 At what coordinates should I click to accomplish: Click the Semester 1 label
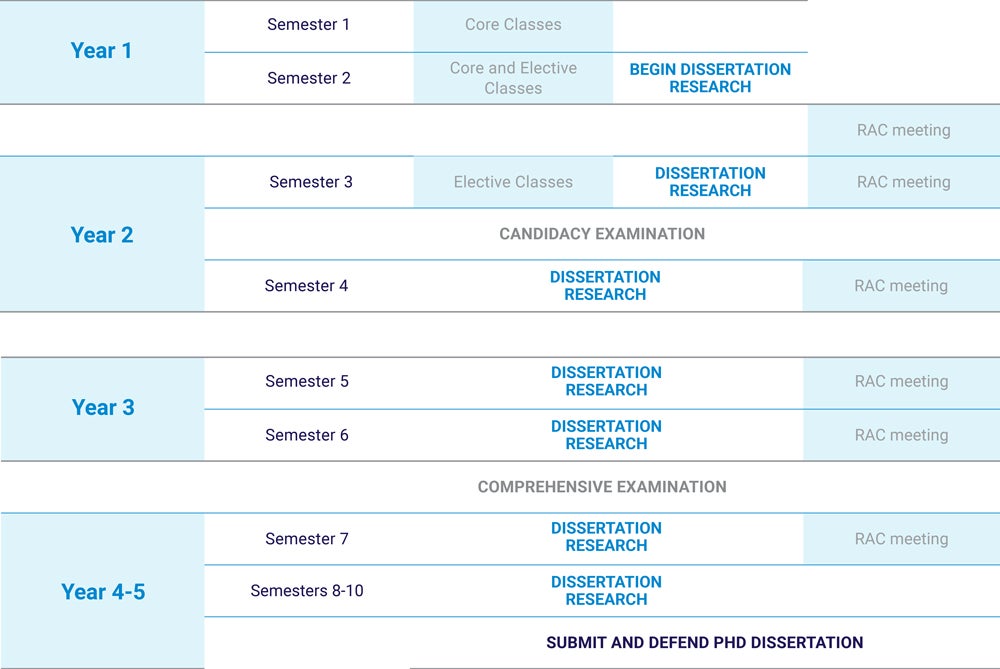(x=308, y=24)
